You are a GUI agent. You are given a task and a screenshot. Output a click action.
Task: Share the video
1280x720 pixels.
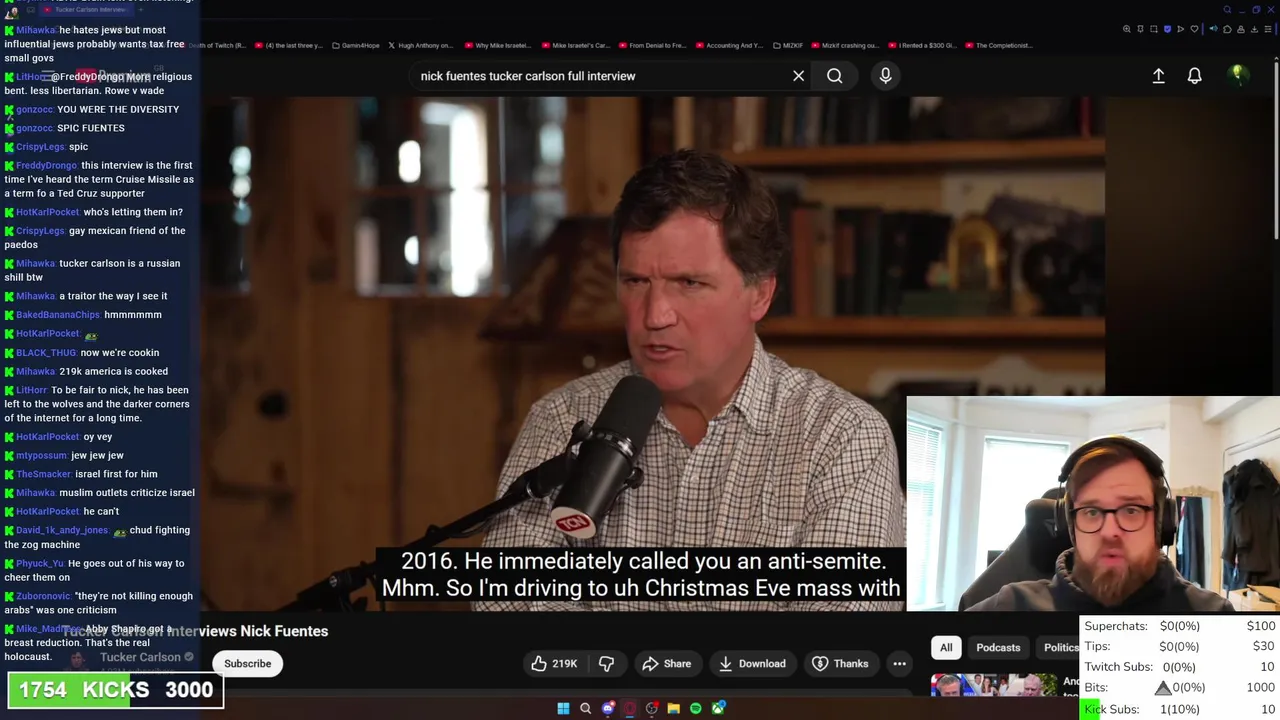coord(667,663)
